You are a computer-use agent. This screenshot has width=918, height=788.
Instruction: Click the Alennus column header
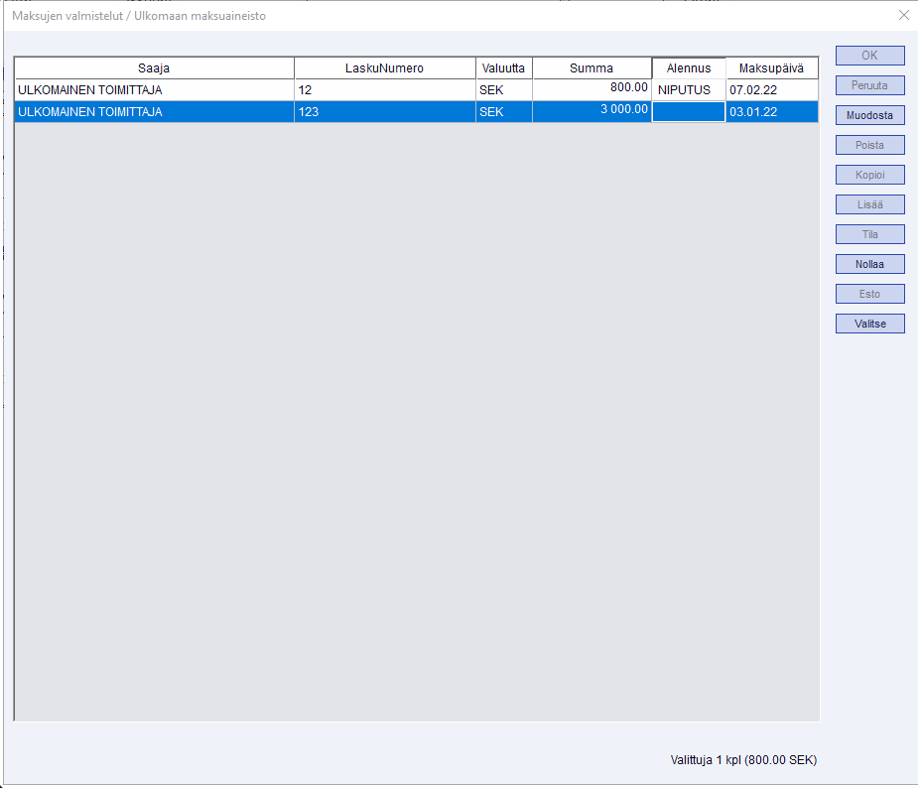[x=688, y=68]
